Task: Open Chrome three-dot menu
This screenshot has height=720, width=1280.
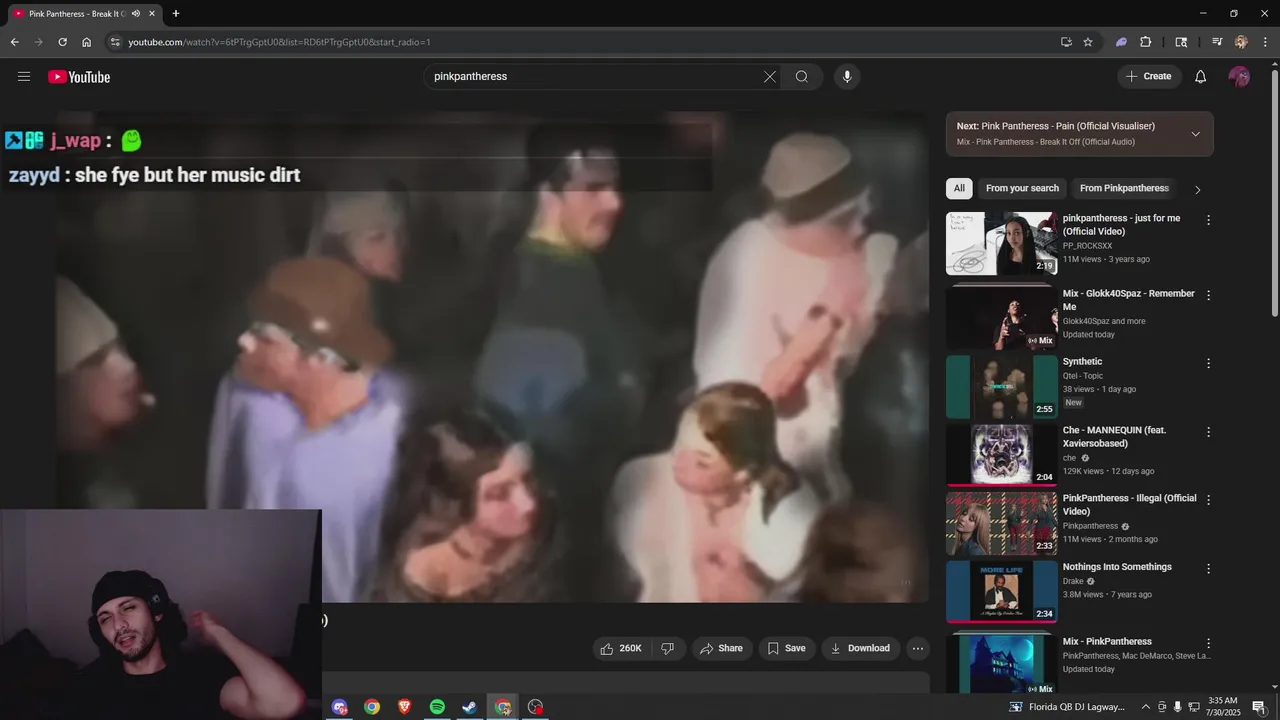Action: click(1266, 42)
